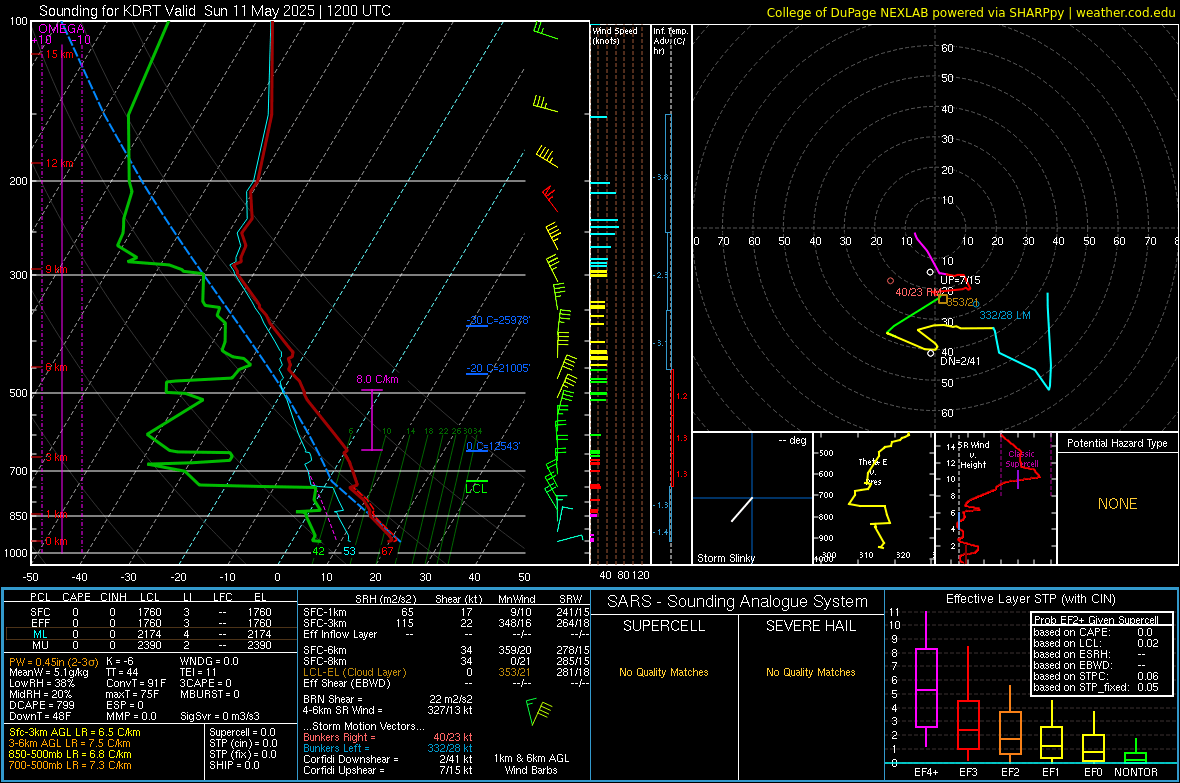Click the 'Inf. Temp. Adv.' panel header

(x=670, y=41)
